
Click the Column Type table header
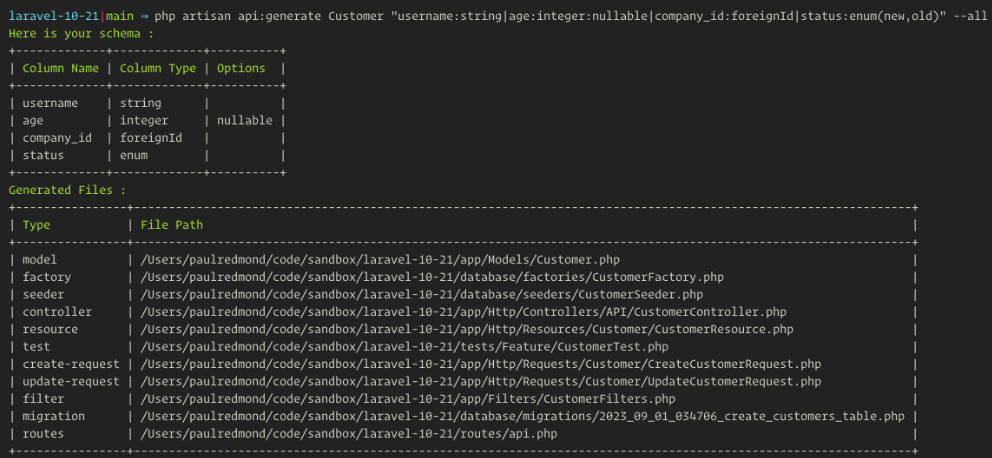click(158, 68)
